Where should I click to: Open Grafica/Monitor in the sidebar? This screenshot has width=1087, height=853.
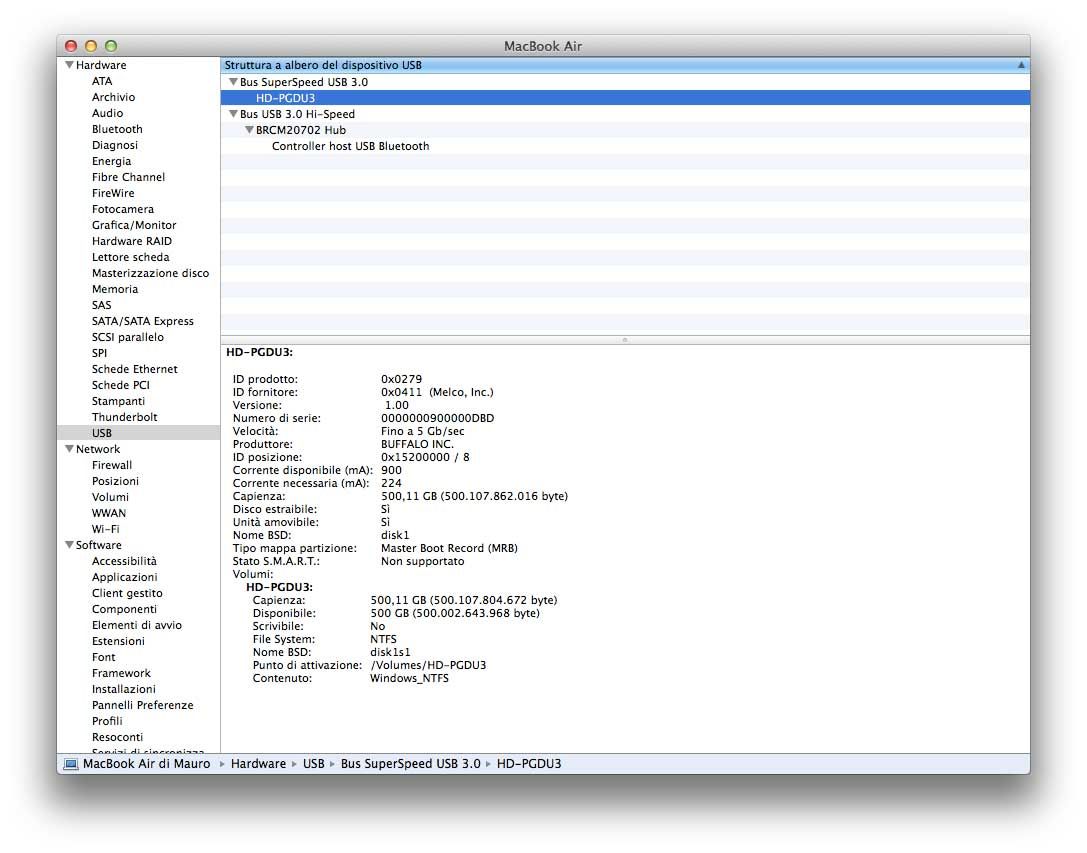pos(134,225)
